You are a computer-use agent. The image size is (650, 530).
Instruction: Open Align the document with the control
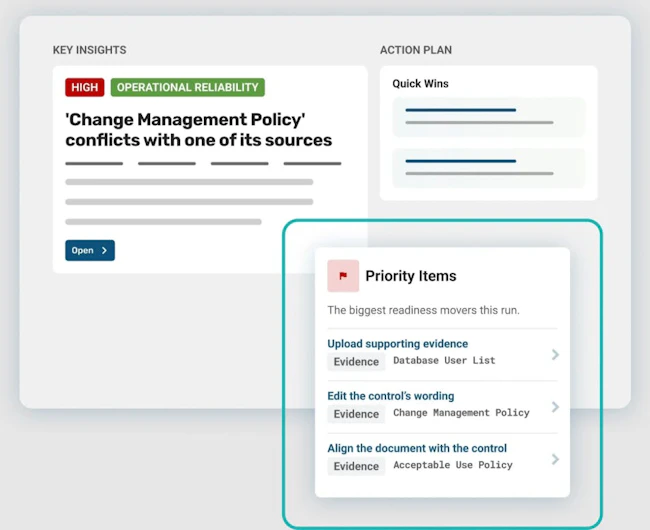[x=417, y=448]
